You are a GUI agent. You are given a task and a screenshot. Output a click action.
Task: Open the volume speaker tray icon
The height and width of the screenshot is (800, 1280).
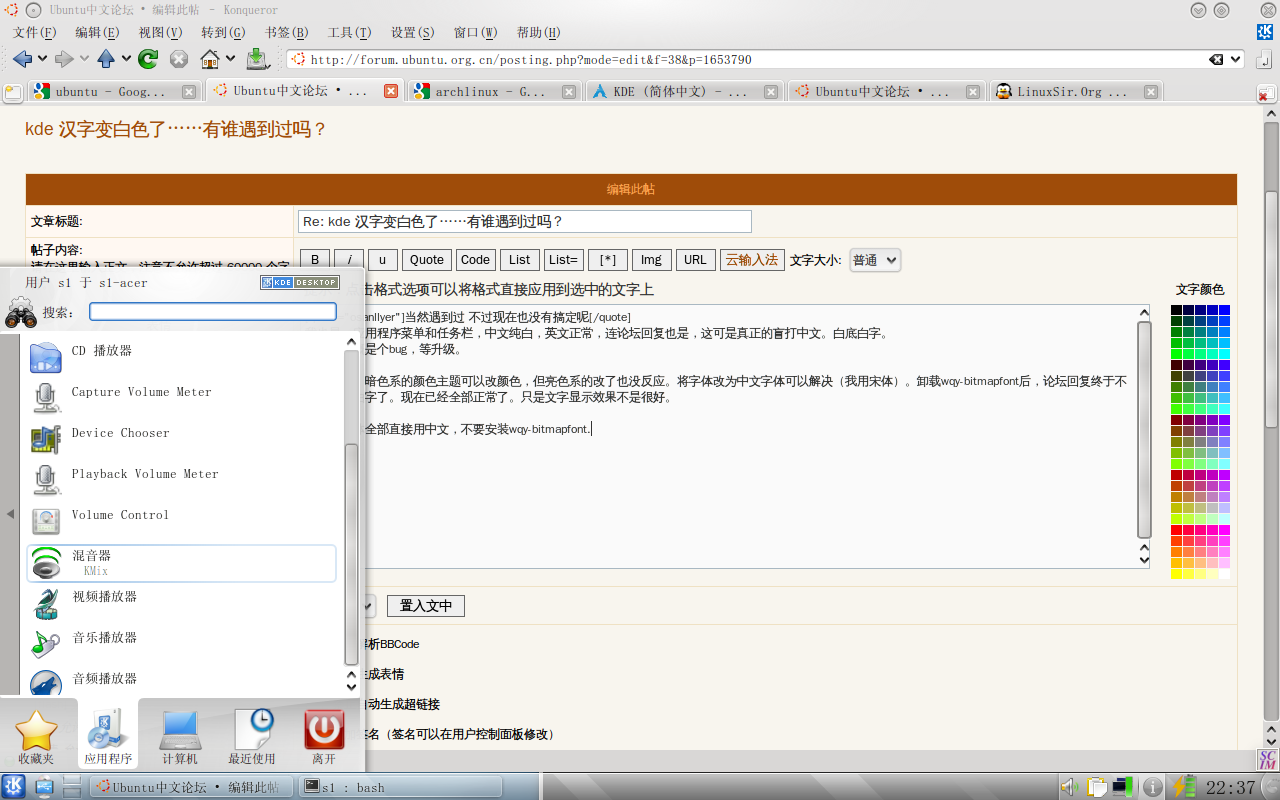tap(1068, 787)
